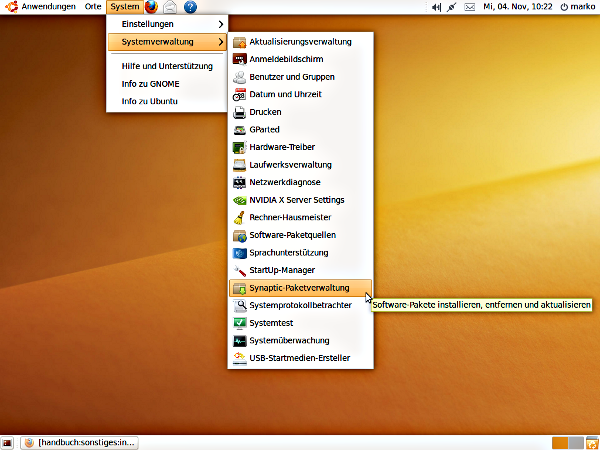Open Aktualisierungsverwaltung entry
The width and height of the screenshot is (600, 450).
(300, 42)
